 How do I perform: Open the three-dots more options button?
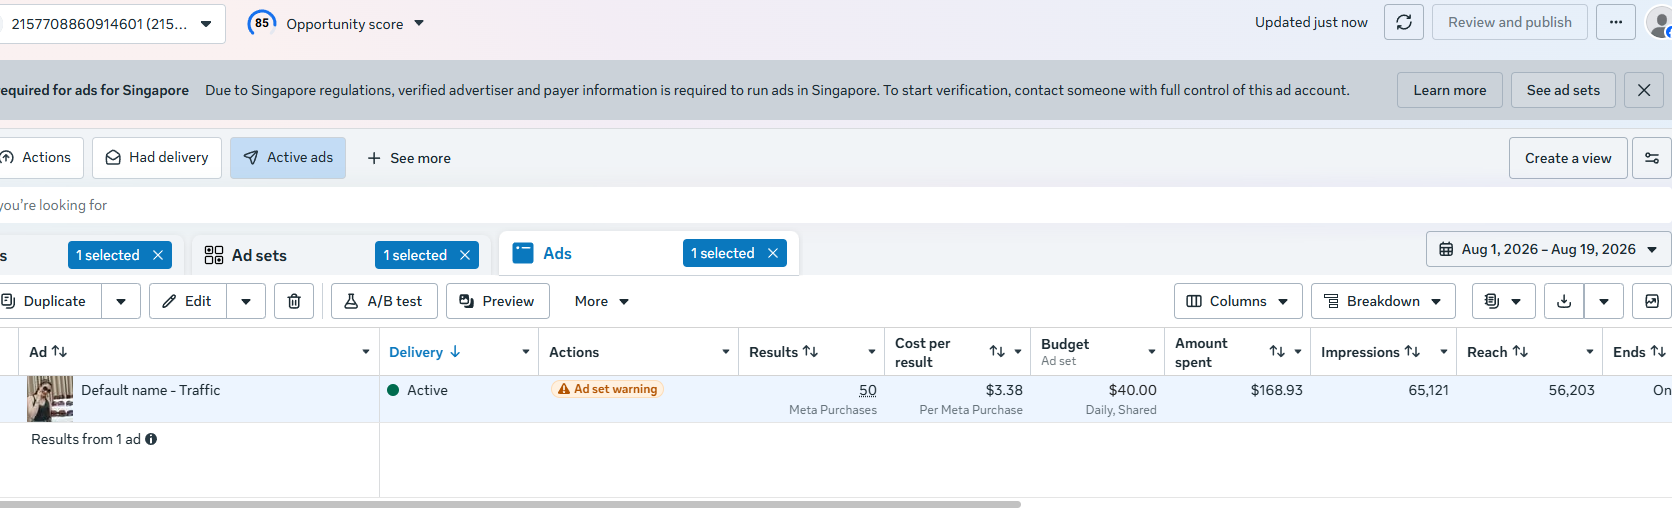tap(1616, 22)
